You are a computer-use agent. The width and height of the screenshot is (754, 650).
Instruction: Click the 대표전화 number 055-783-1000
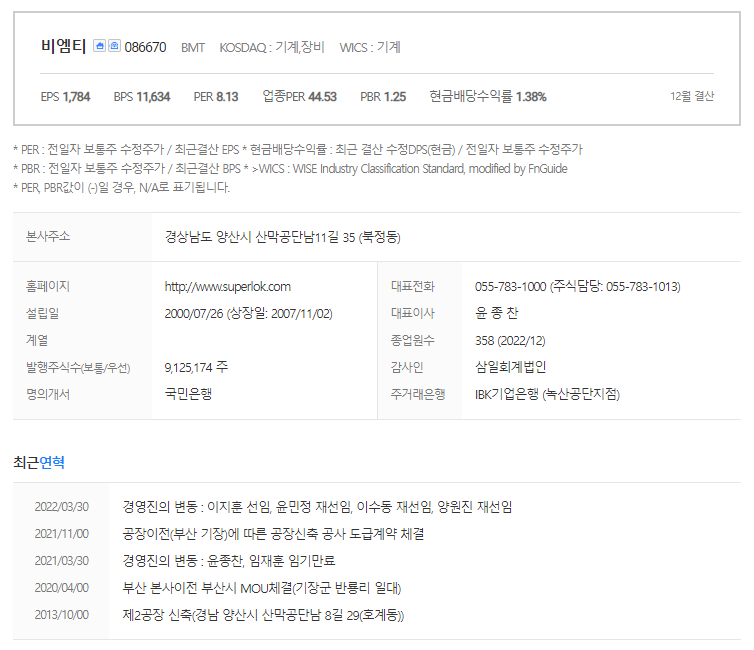[x=578, y=287]
